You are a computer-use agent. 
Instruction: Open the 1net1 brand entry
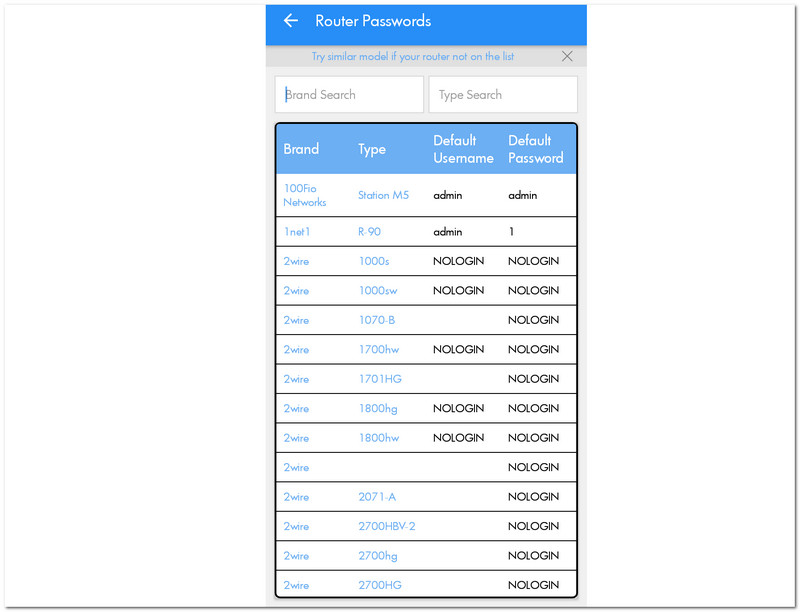click(x=297, y=232)
